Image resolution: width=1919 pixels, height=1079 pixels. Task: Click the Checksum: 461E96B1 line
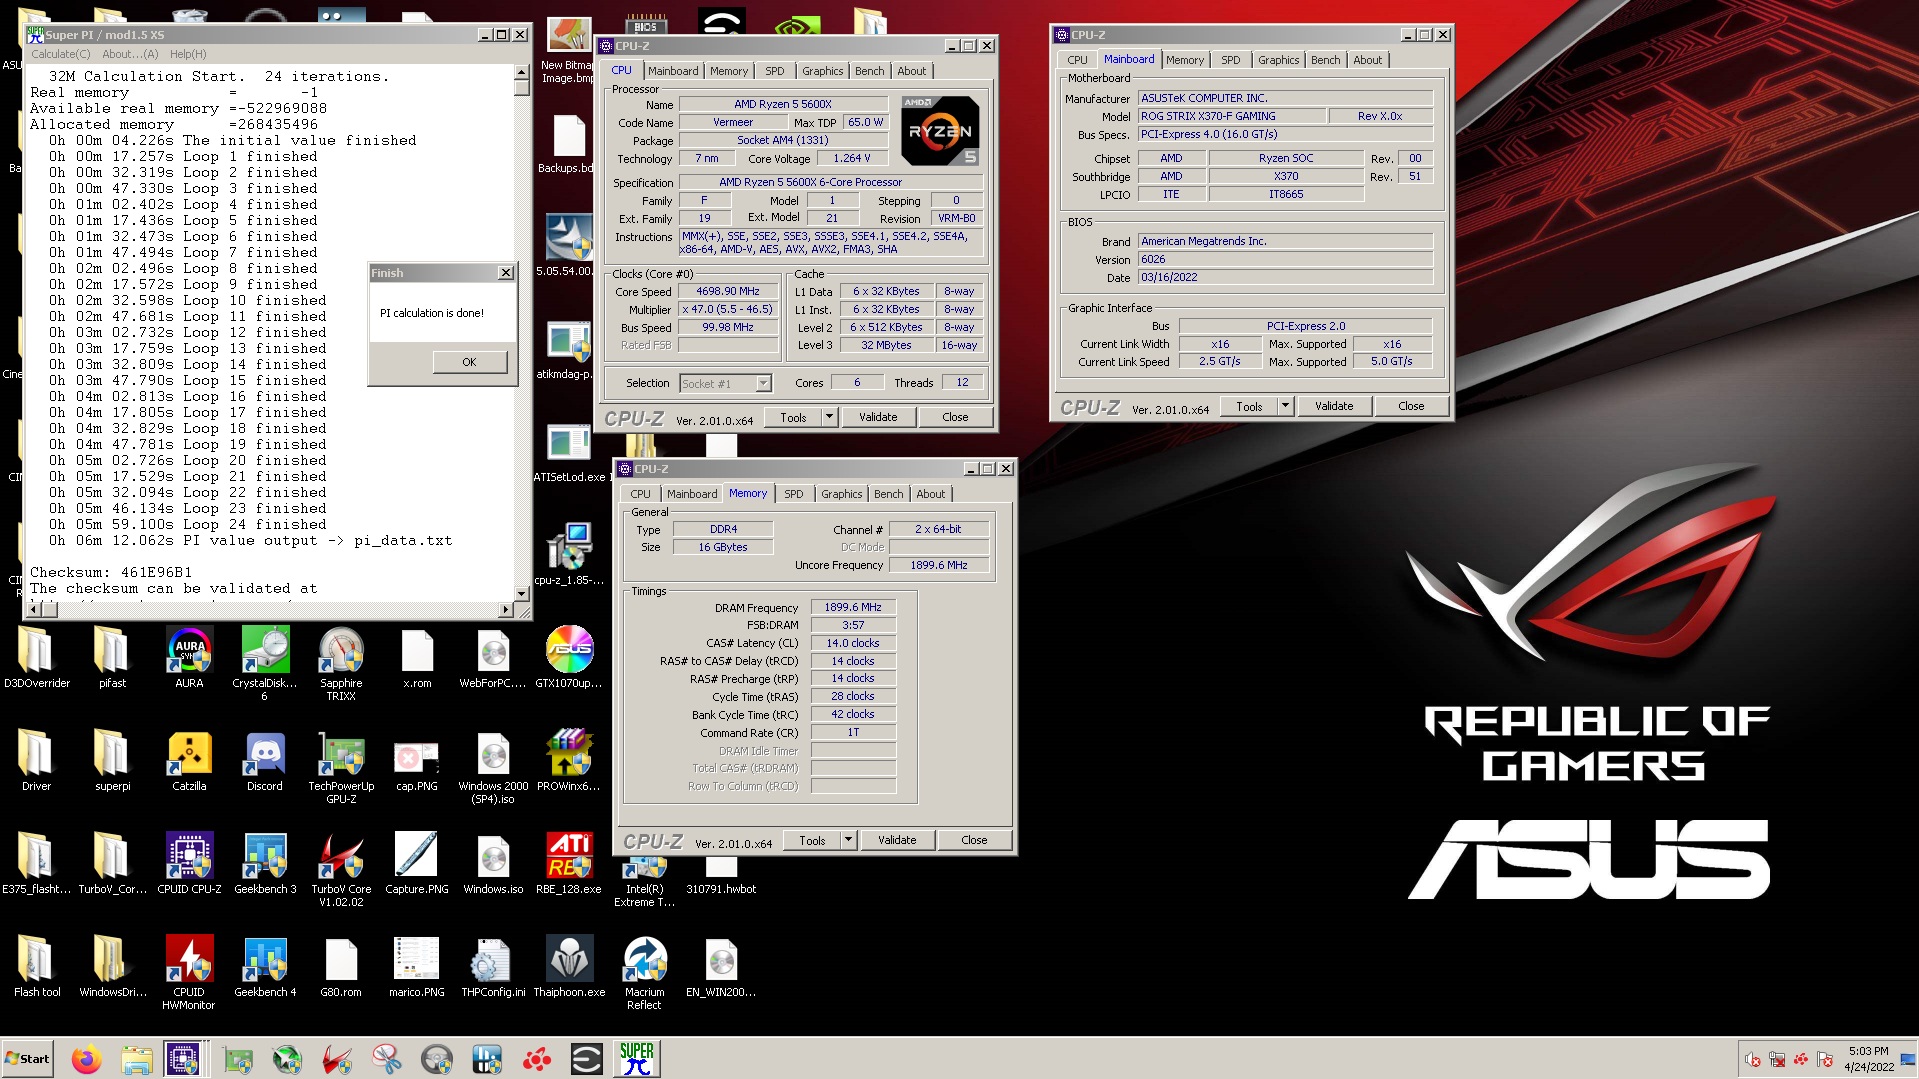pos(111,572)
